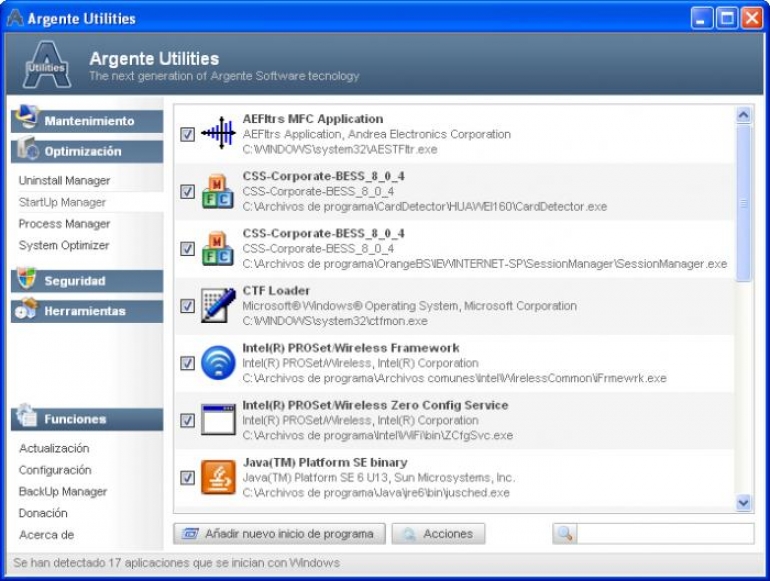The image size is (770, 581).
Task: Uncheck the CardDetector.exe startup checkbox
Action: click(x=187, y=191)
